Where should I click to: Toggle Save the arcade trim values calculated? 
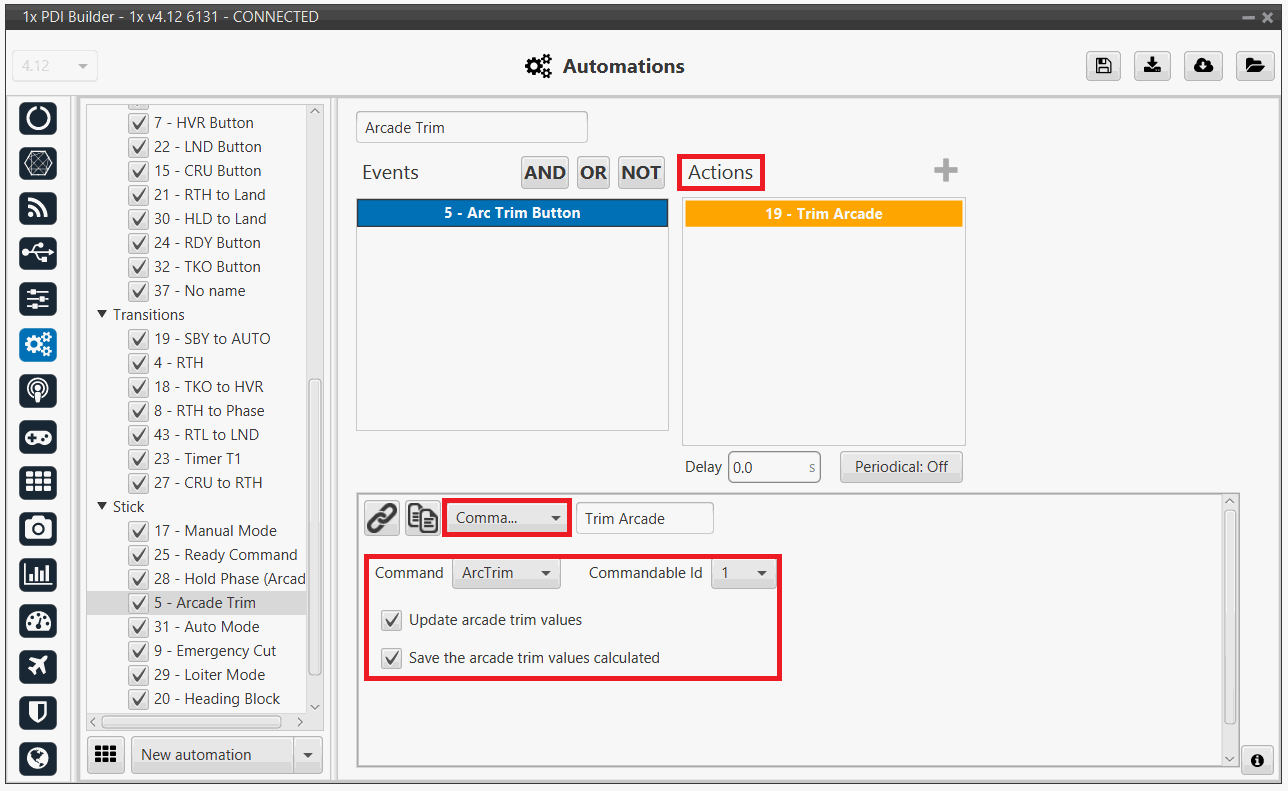[x=392, y=658]
